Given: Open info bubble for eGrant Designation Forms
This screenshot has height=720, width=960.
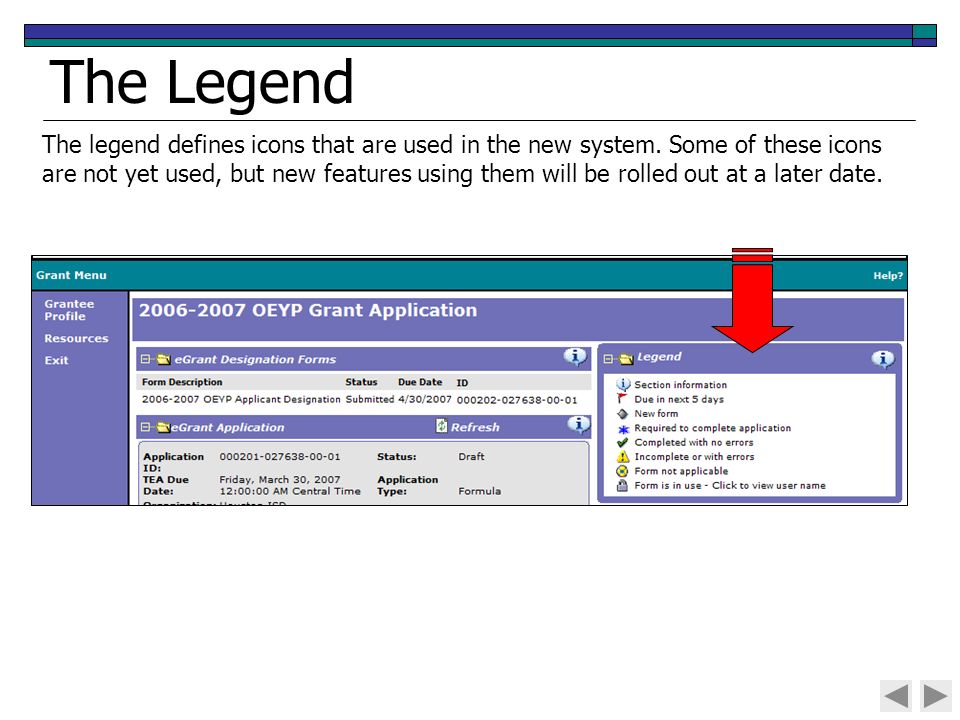Looking at the screenshot, I should pos(575,356).
